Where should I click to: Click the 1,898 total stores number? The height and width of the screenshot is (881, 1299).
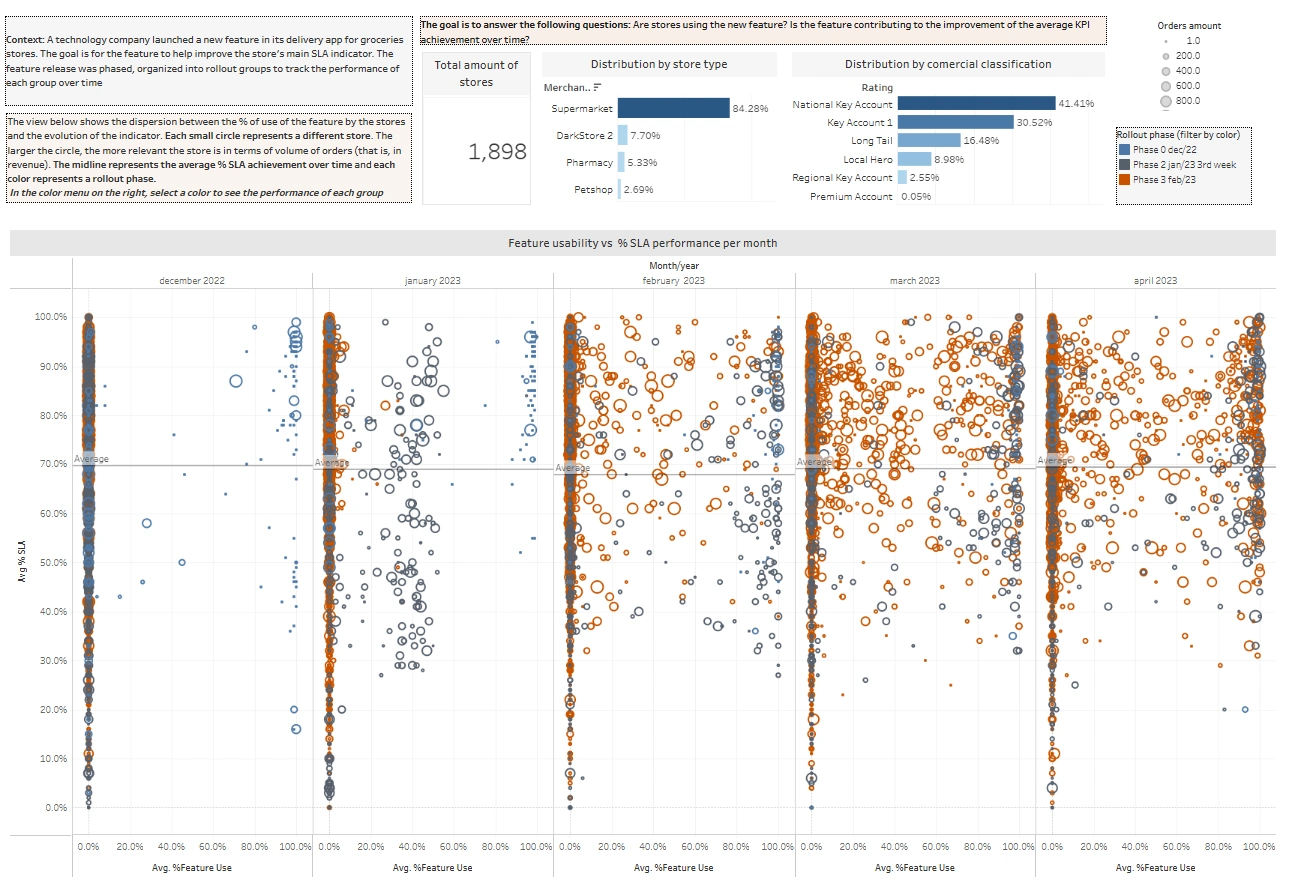pyautogui.click(x=476, y=152)
